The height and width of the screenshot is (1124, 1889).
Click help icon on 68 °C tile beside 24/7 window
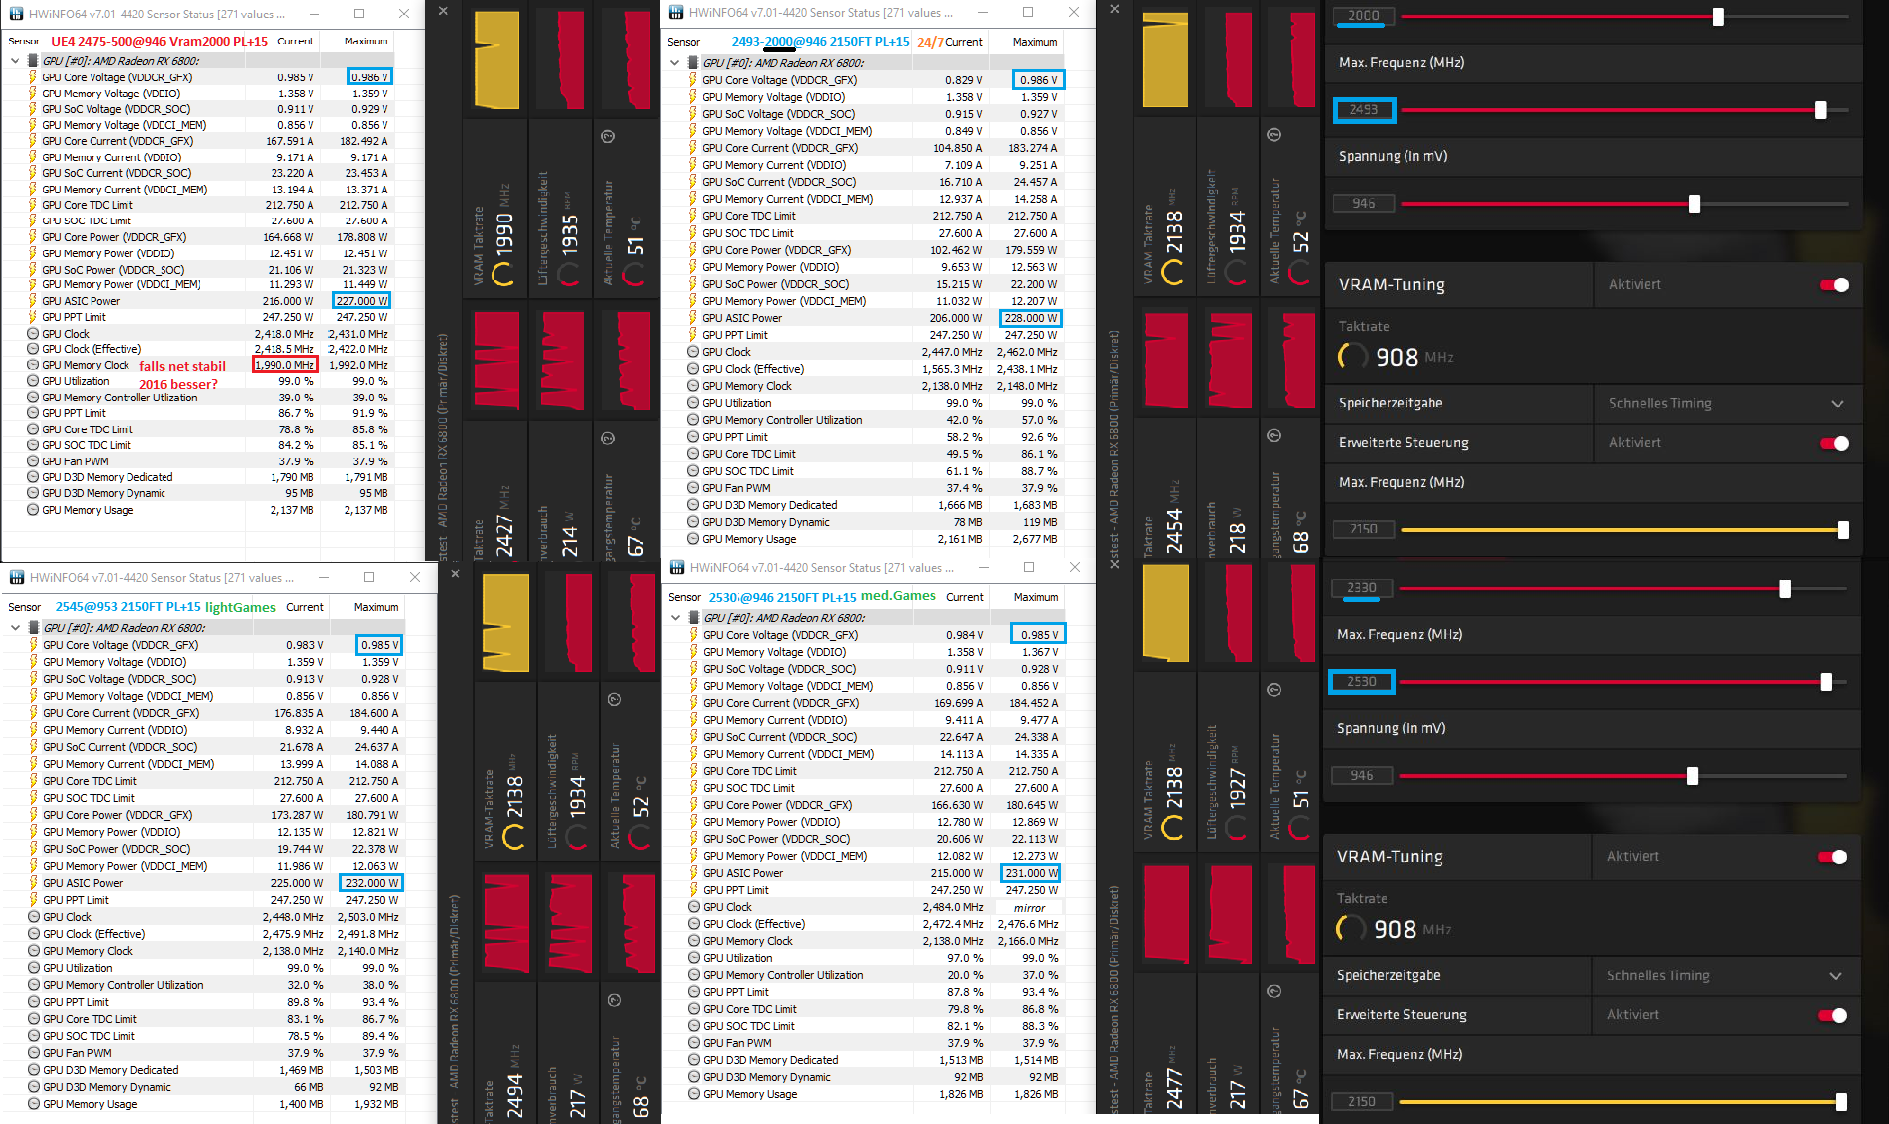click(x=1274, y=435)
